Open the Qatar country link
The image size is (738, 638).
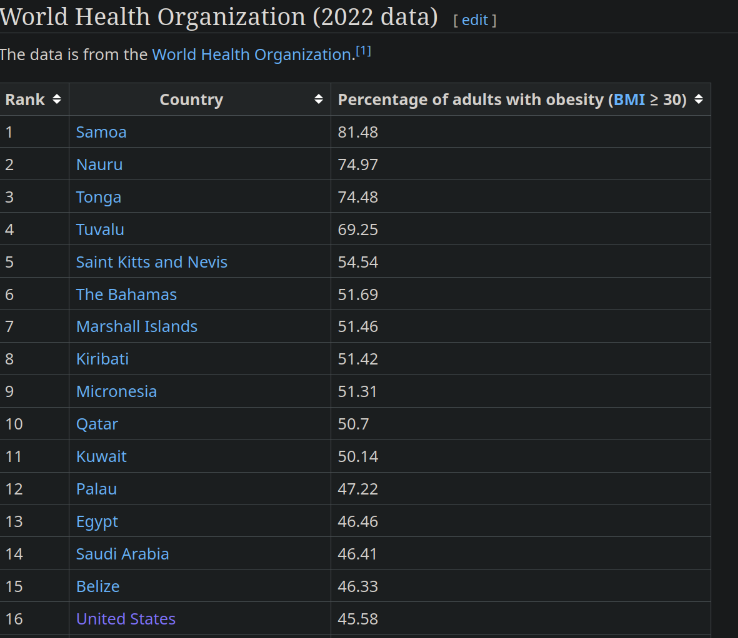pos(97,424)
